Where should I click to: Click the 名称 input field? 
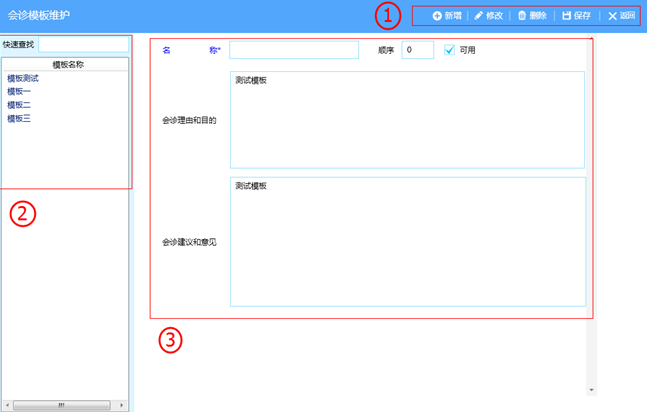pos(294,50)
